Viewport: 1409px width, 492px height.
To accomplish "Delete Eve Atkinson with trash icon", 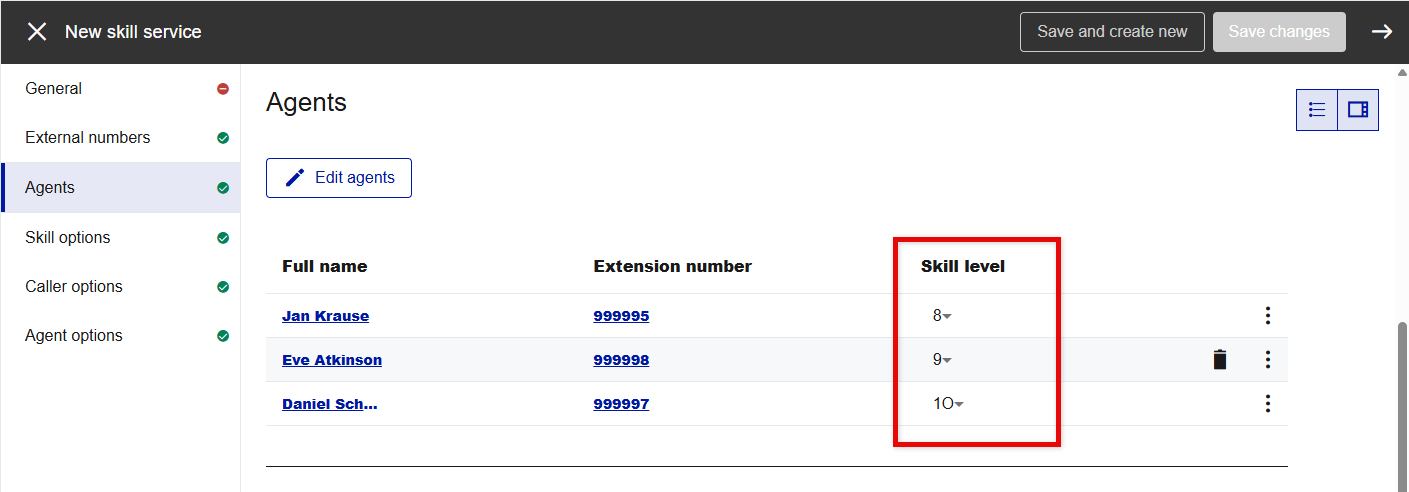I will [1219, 360].
